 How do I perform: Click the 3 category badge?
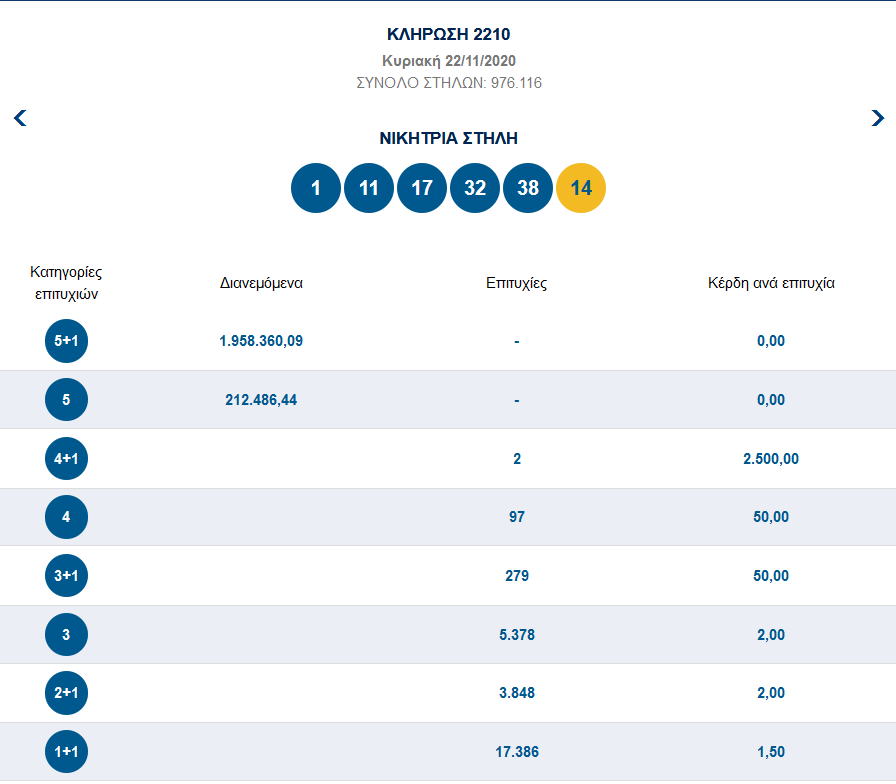click(67, 634)
